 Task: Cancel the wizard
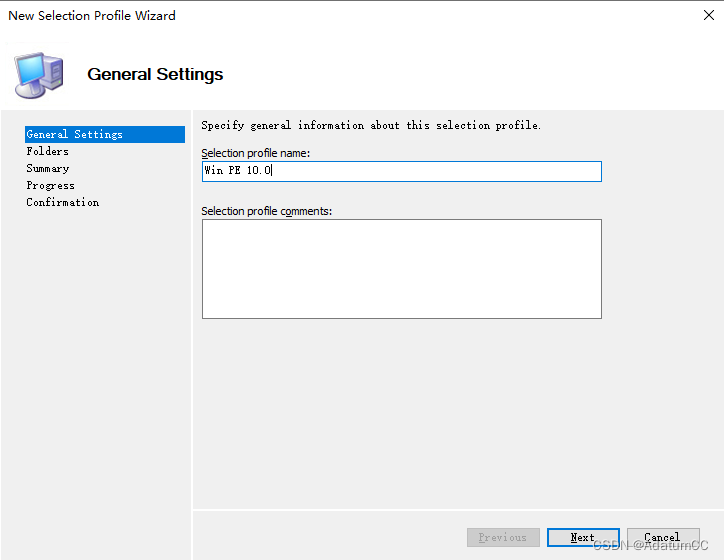(x=662, y=537)
